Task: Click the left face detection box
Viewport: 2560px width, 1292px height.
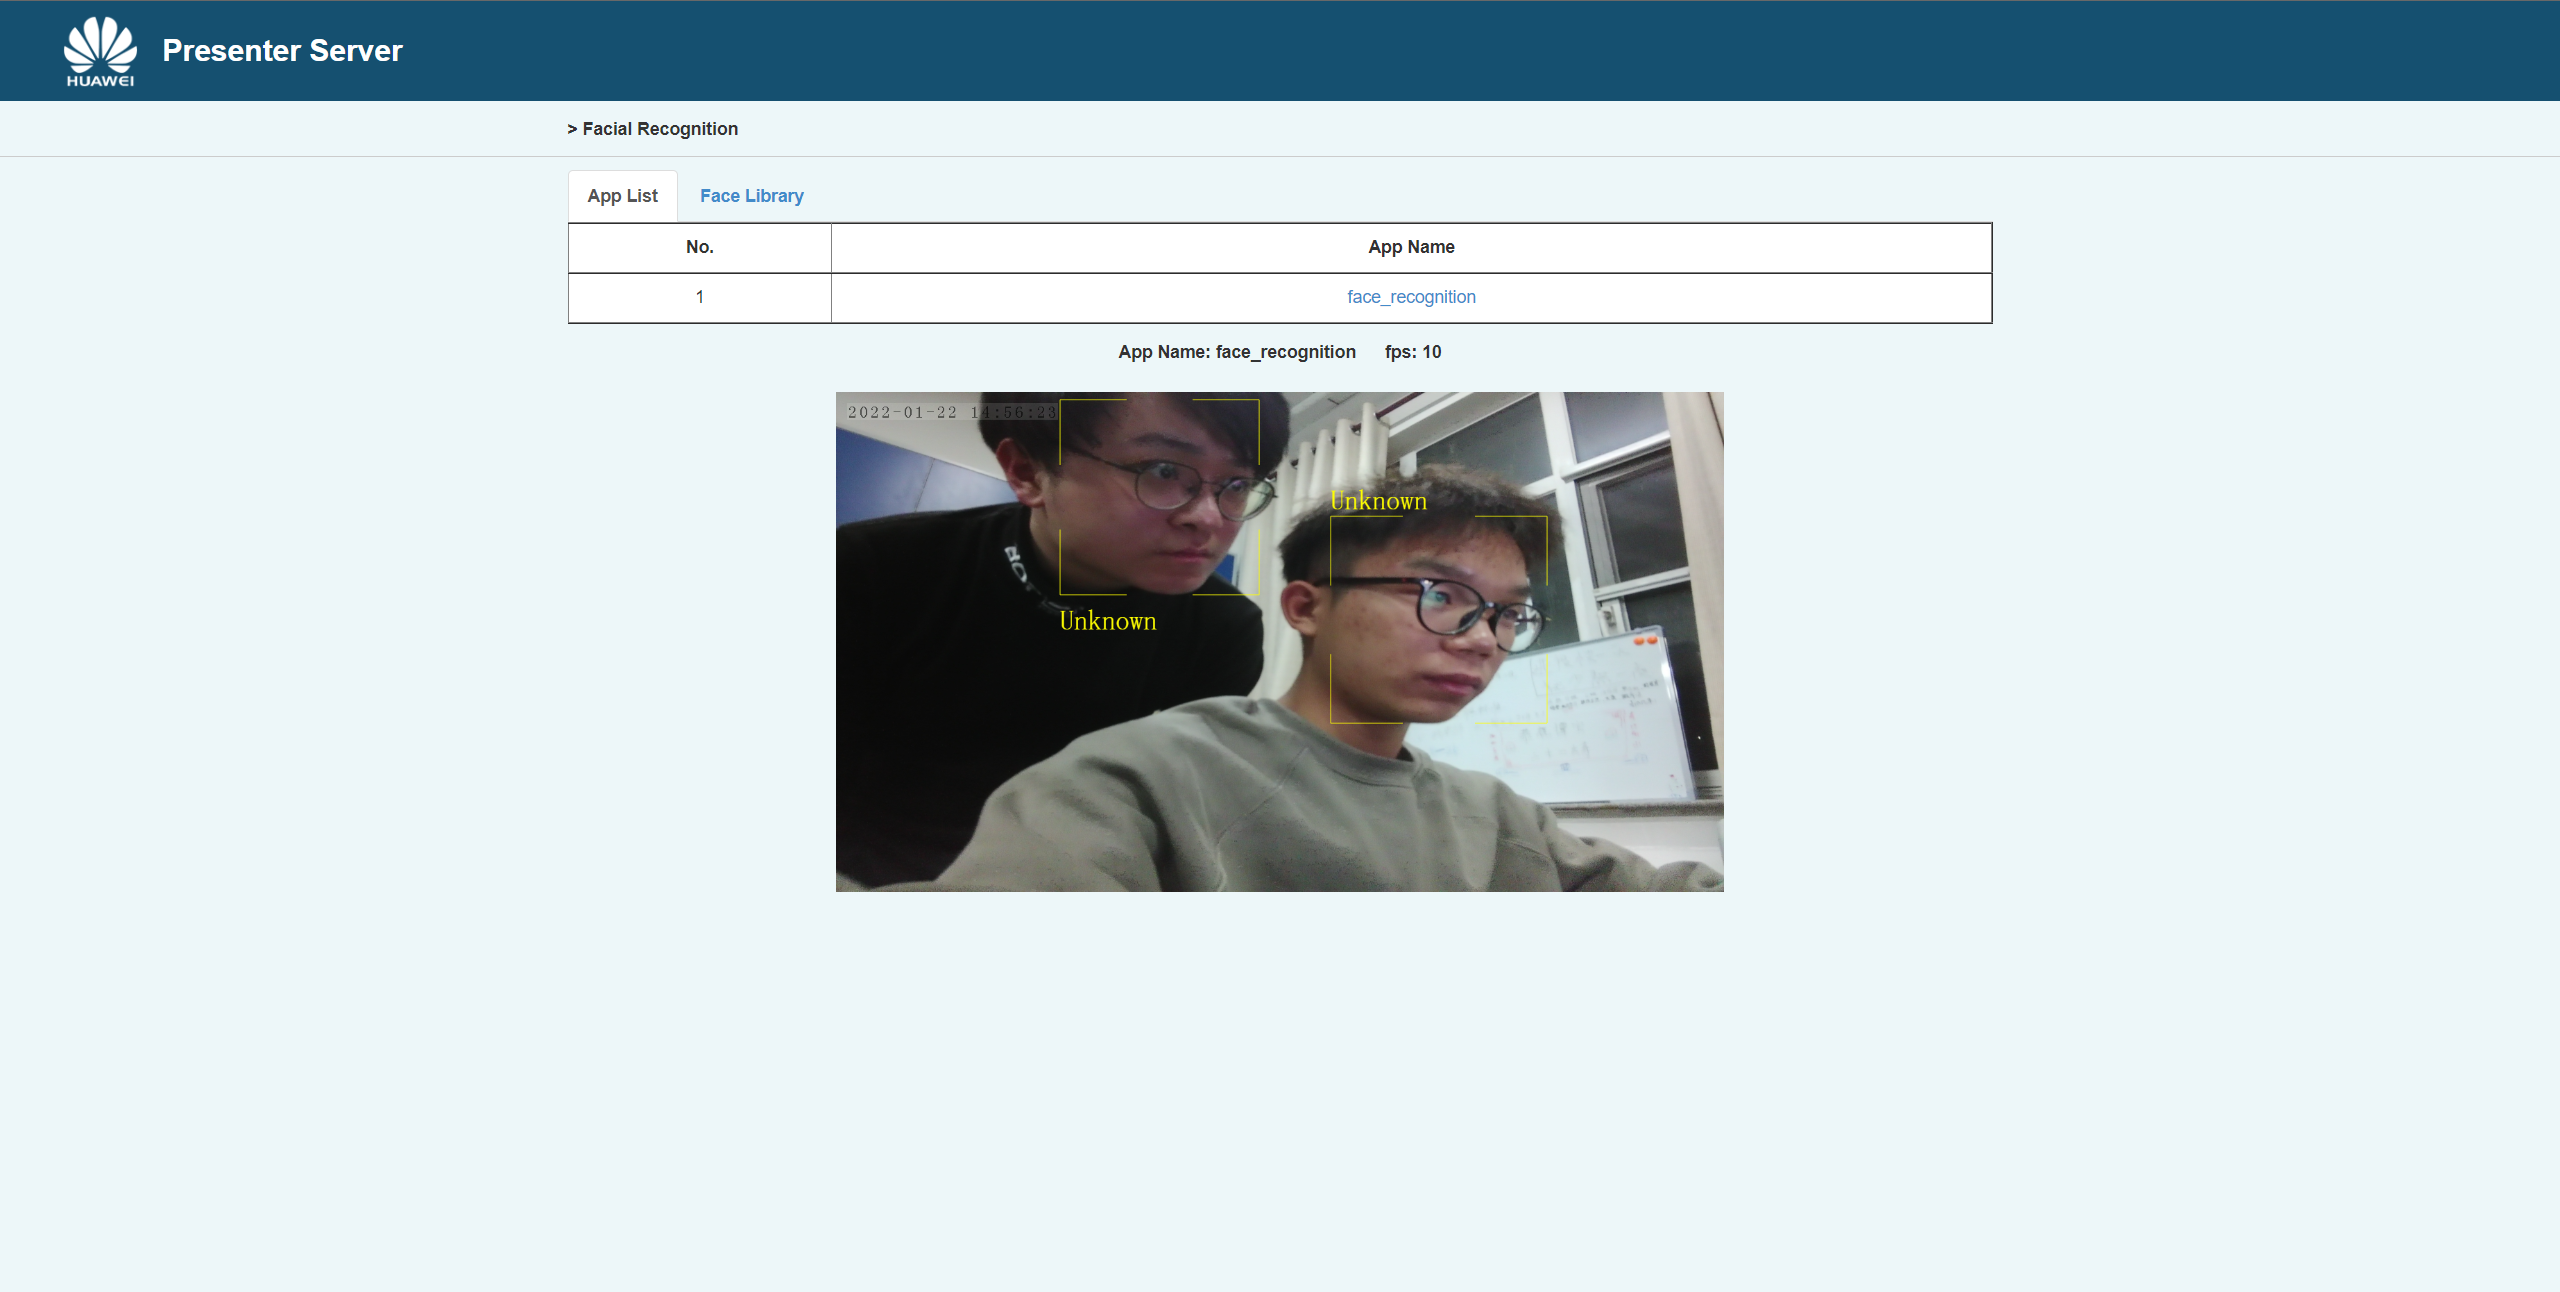Action: coord(1158,497)
